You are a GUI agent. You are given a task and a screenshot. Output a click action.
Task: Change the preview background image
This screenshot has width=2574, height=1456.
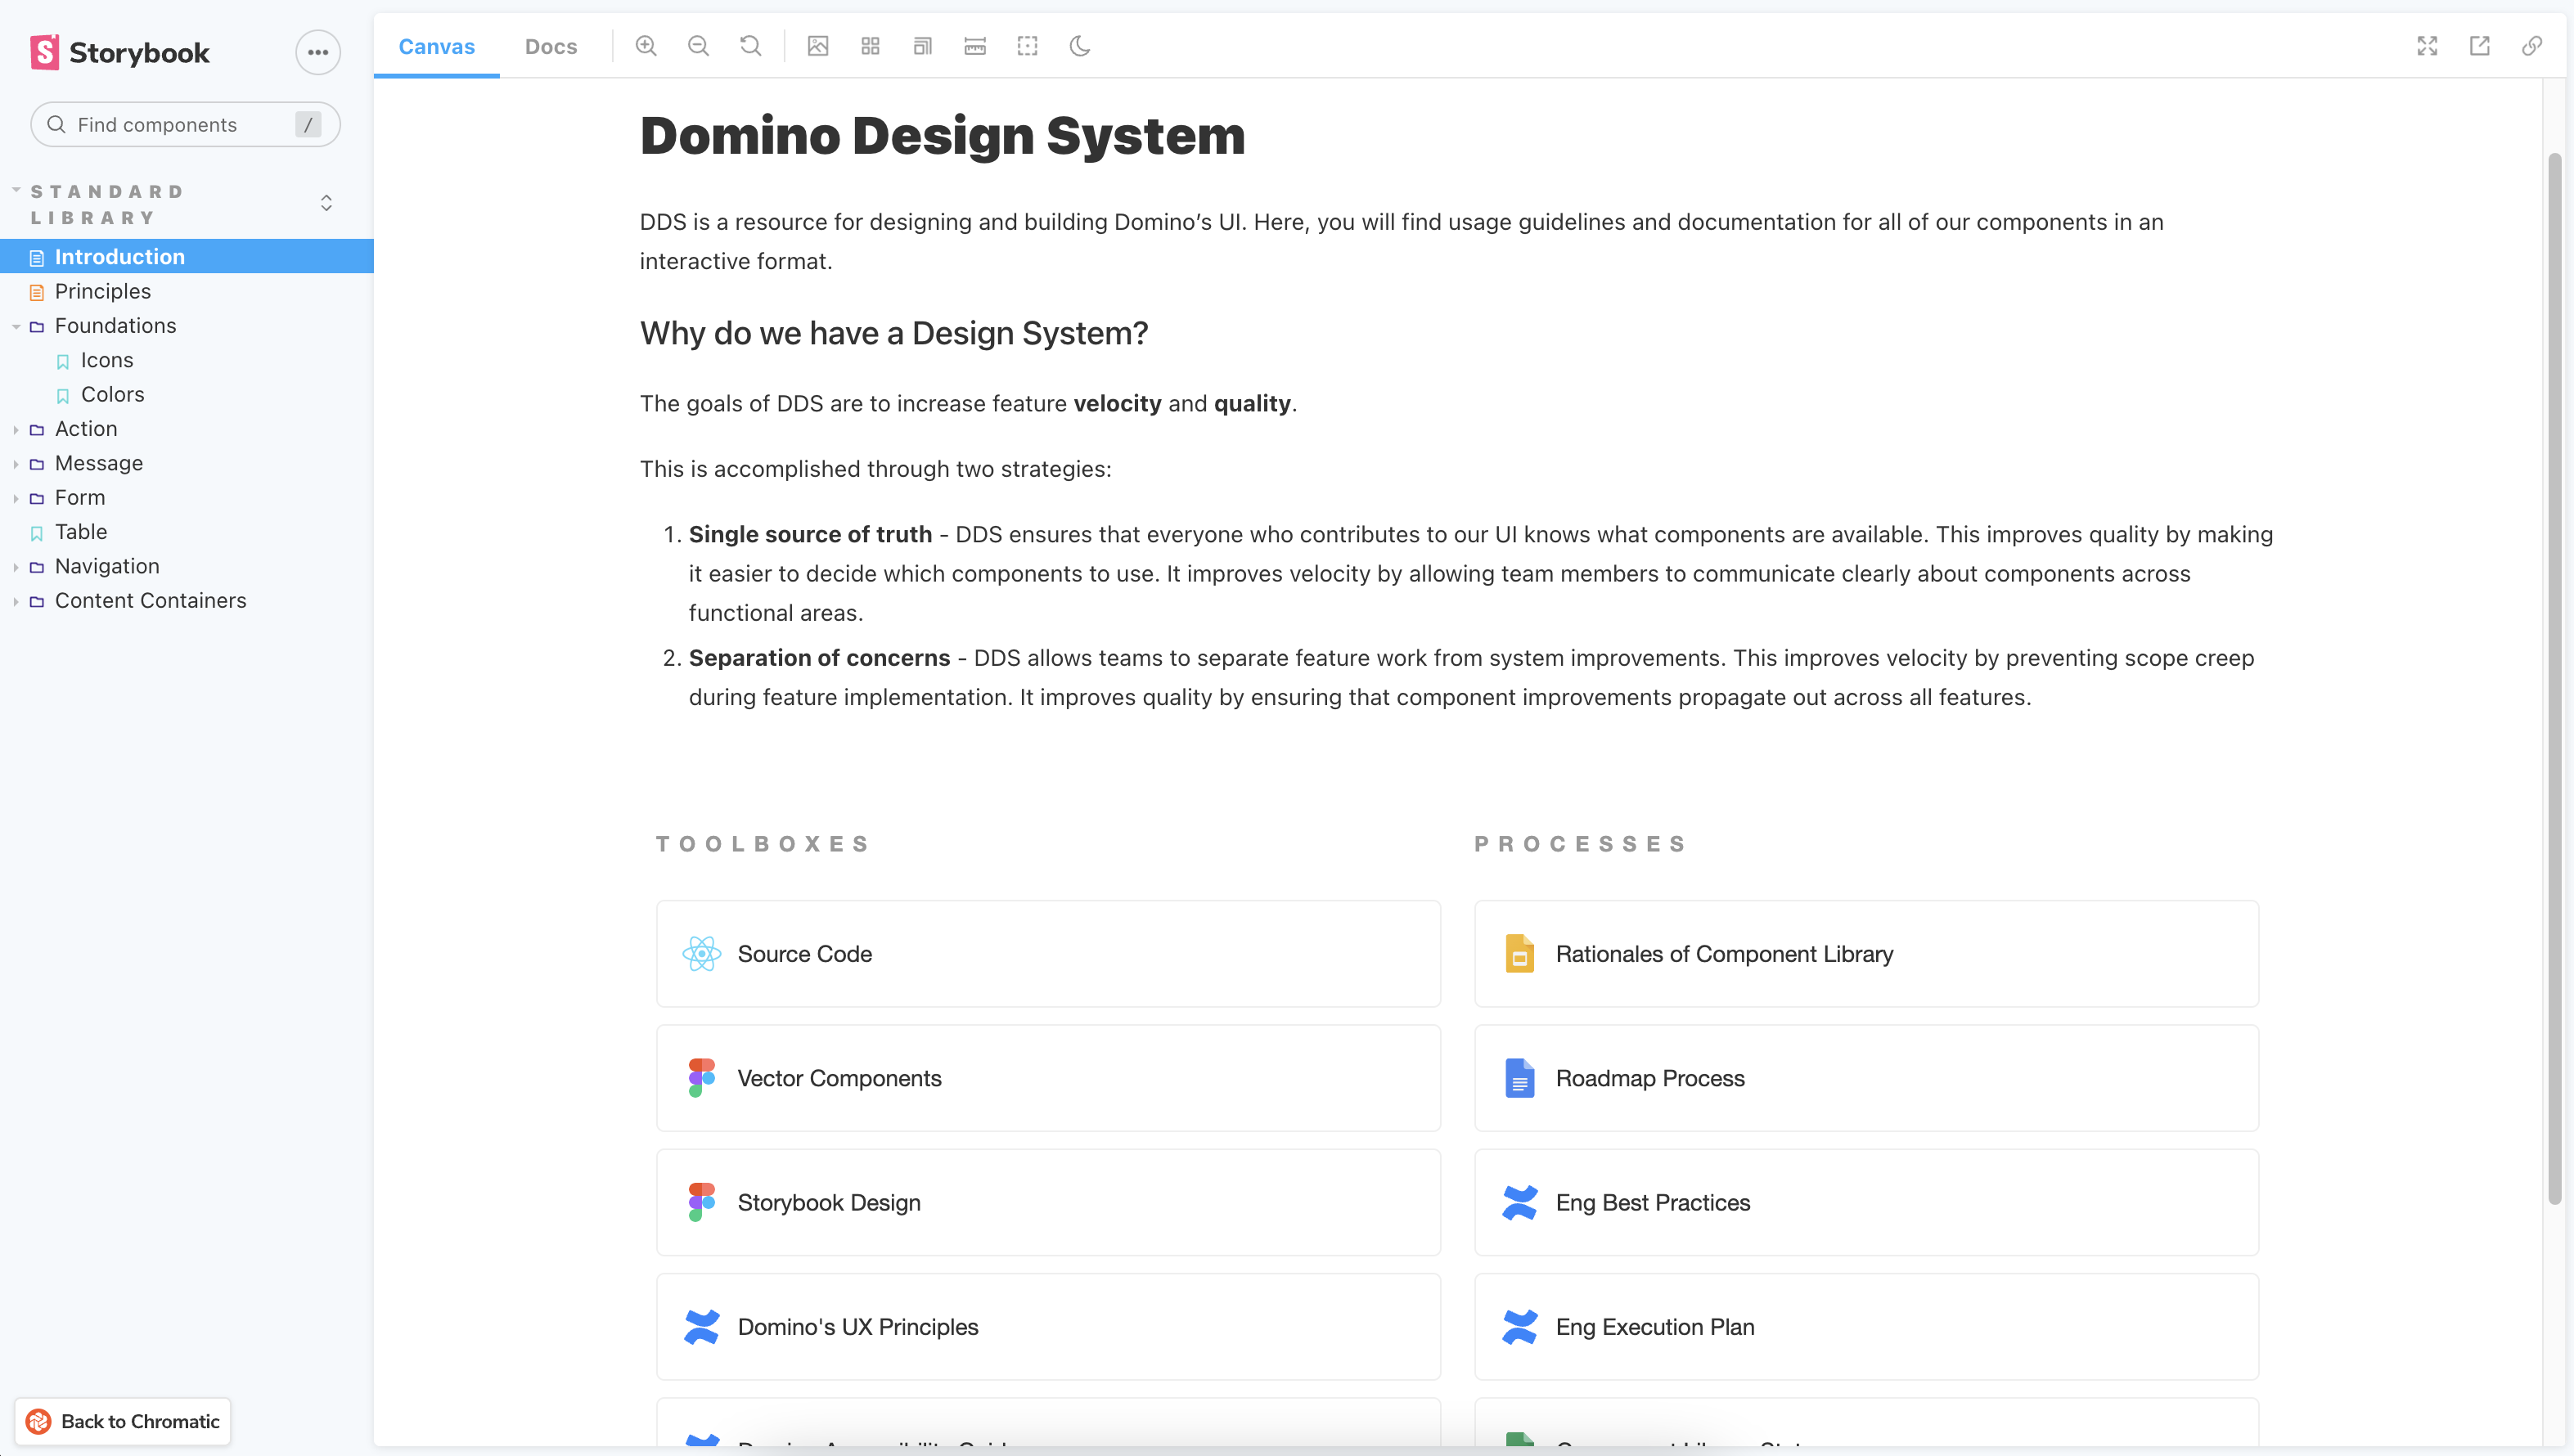coord(818,46)
